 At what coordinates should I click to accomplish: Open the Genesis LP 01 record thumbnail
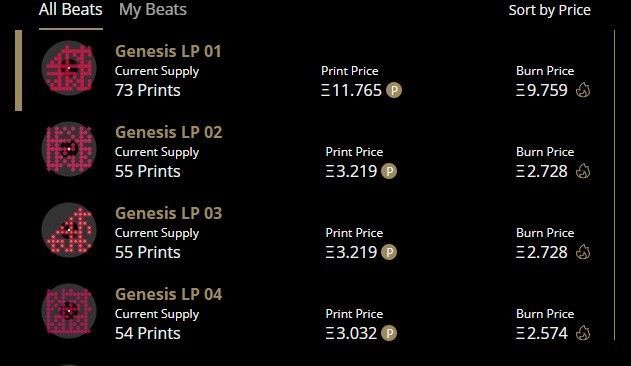(69, 68)
